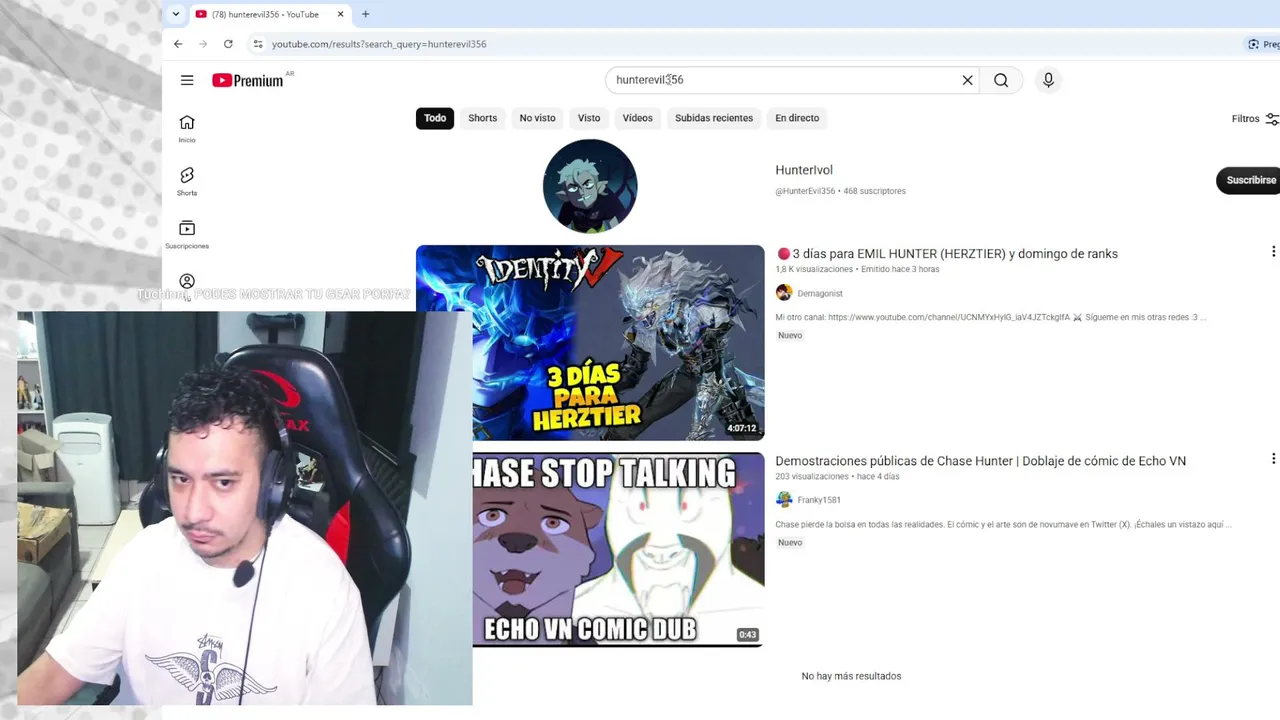Image resolution: width=1280 pixels, height=720 pixels.
Task: Open the Franky1581 channel avatar
Action: (x=784, y=500)
